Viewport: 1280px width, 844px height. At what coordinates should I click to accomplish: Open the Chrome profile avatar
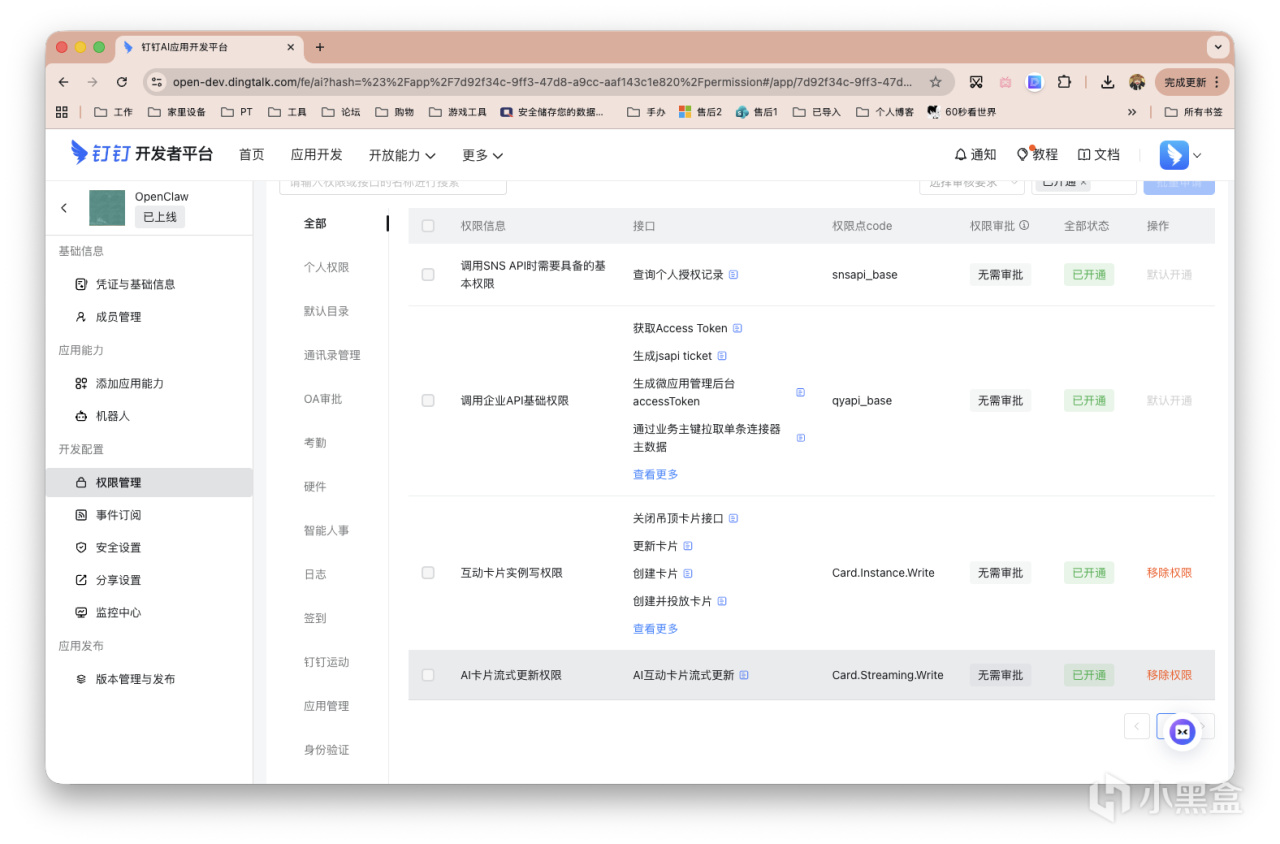[1137, 82]
